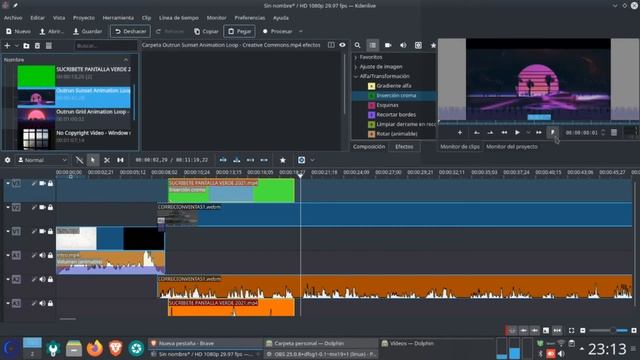This screenshot has width=640, height=360.
Task: Switch to Monitor del proyecto tab
Action: (x=511, y=147)
